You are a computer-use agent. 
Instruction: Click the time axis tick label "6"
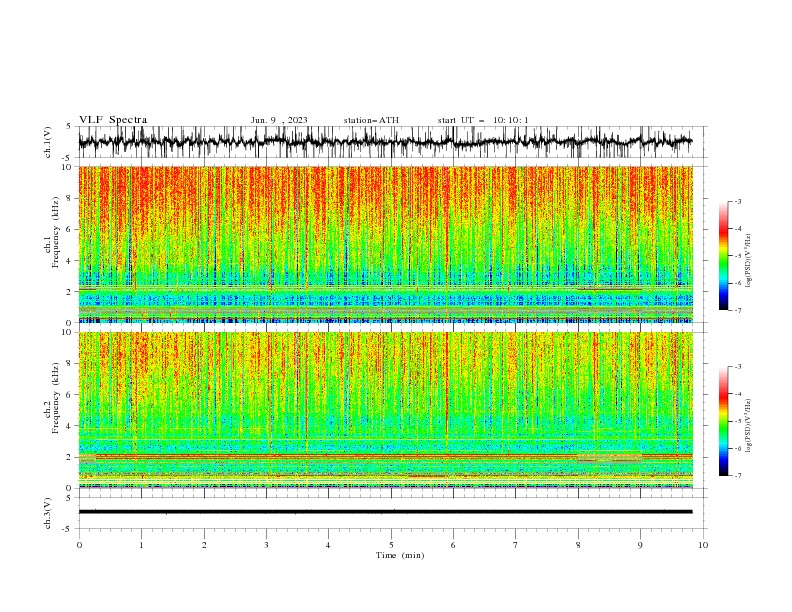(x=453, y=545)
